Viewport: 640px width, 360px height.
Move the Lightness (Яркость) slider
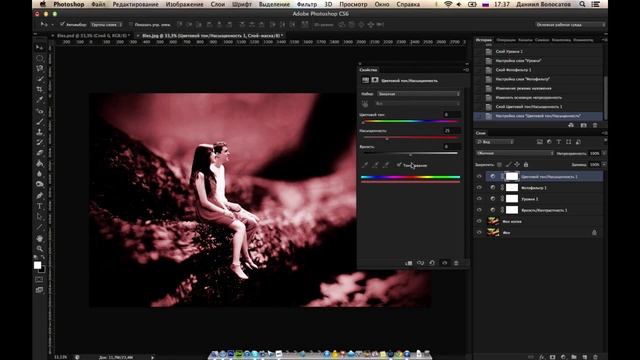click(x=411, y=154)
